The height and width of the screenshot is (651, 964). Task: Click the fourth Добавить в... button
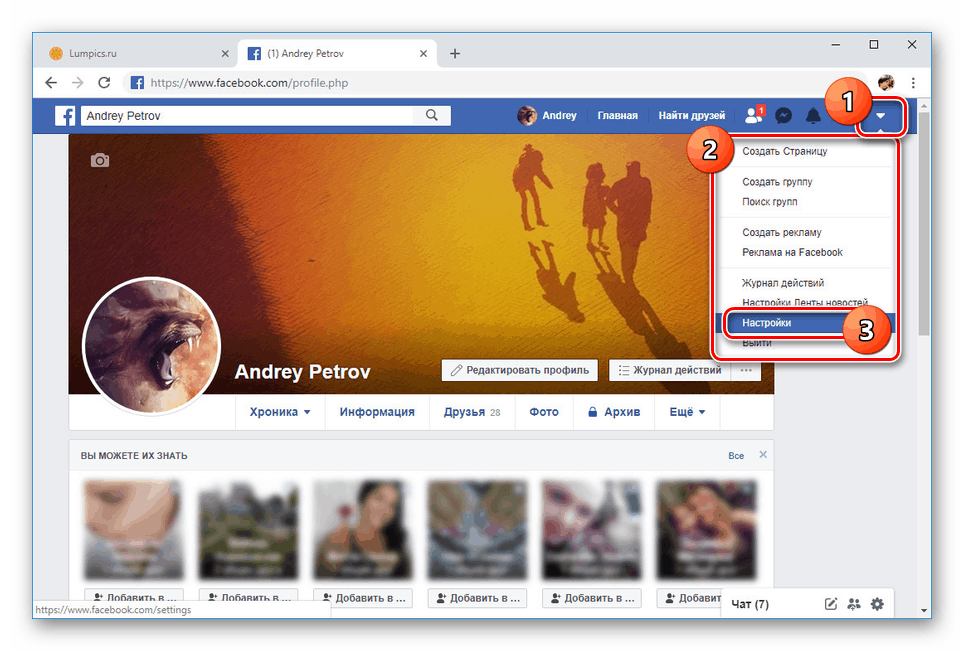(477, 598)
